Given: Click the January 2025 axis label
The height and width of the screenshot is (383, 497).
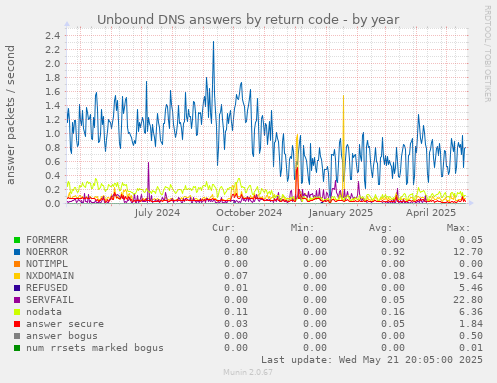Looking at the screenshot, I should [340, 213].
